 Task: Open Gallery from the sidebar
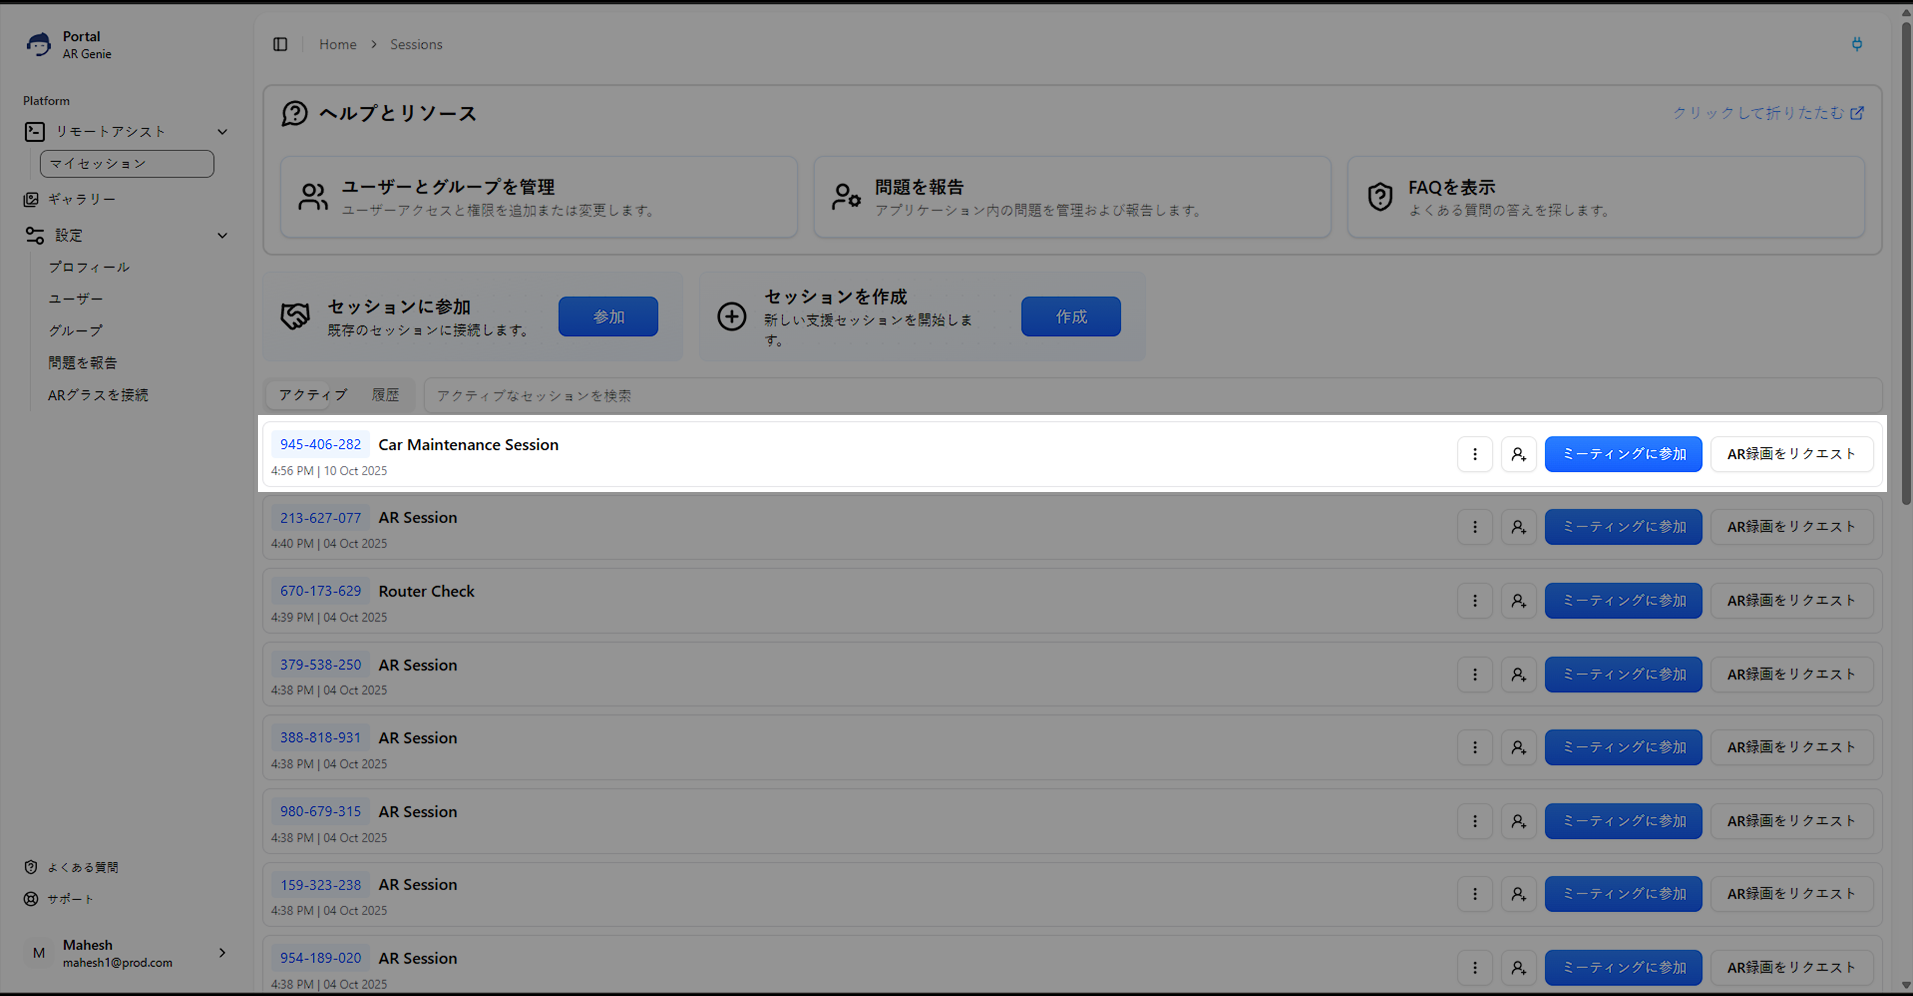coord(81,199)
